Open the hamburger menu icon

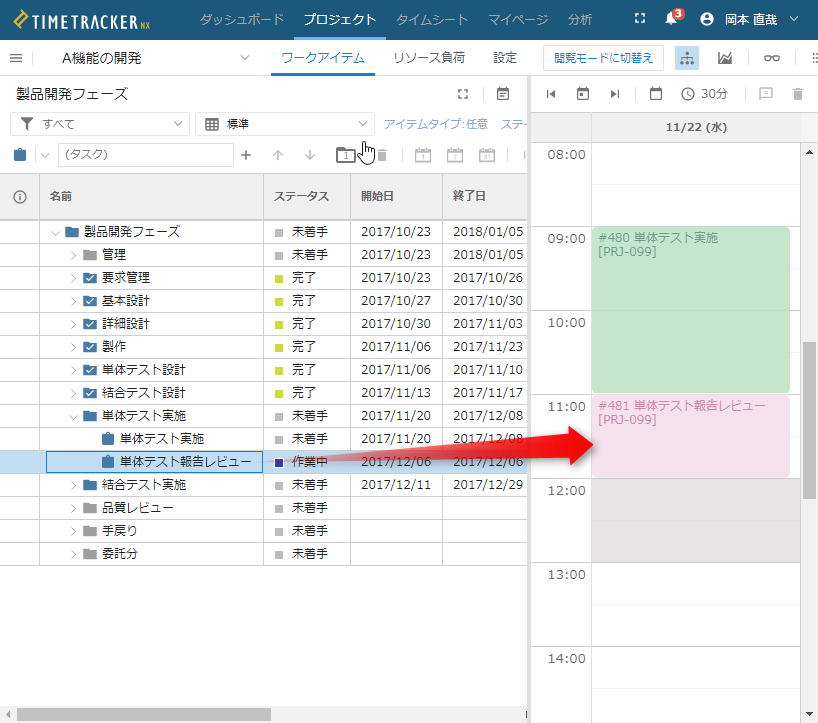pyautogui.click(x=16, y=58)
